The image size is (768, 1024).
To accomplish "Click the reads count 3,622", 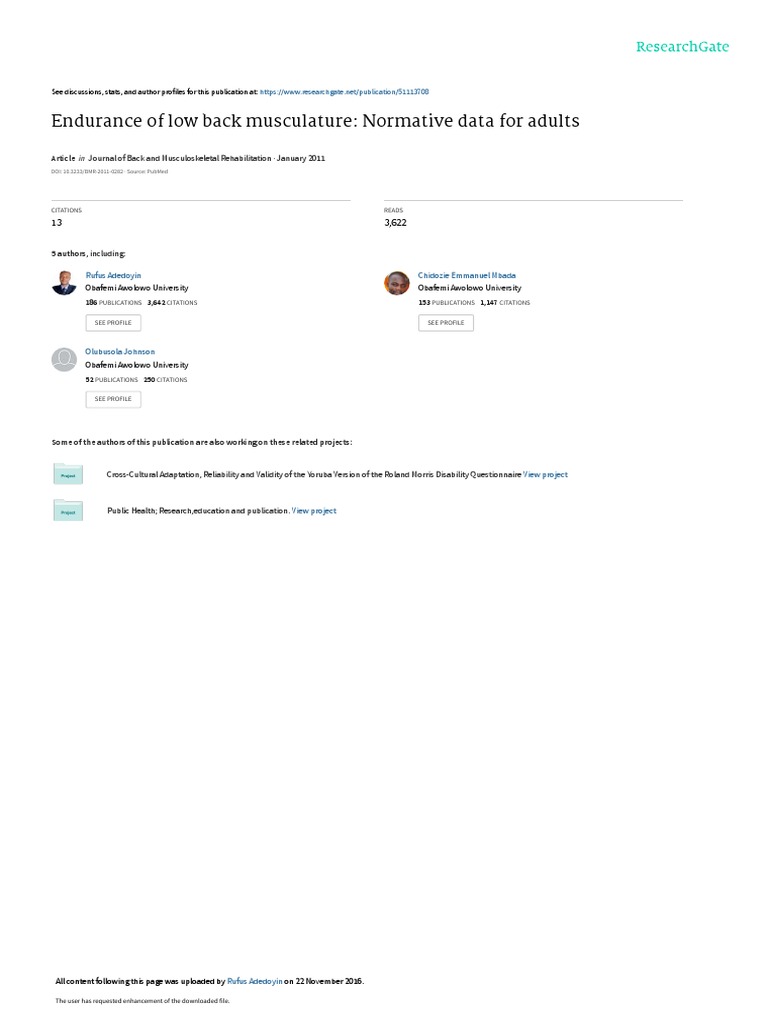I will 395,223.
